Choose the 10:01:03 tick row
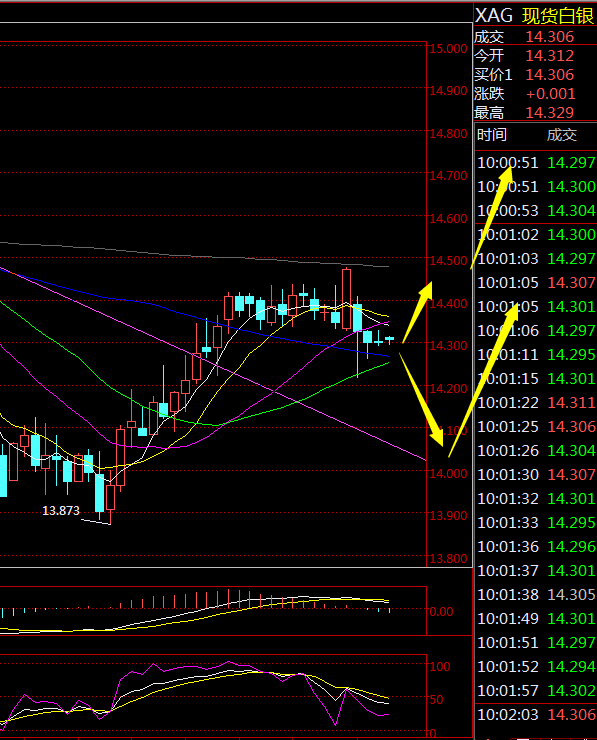 click(536, 259)
